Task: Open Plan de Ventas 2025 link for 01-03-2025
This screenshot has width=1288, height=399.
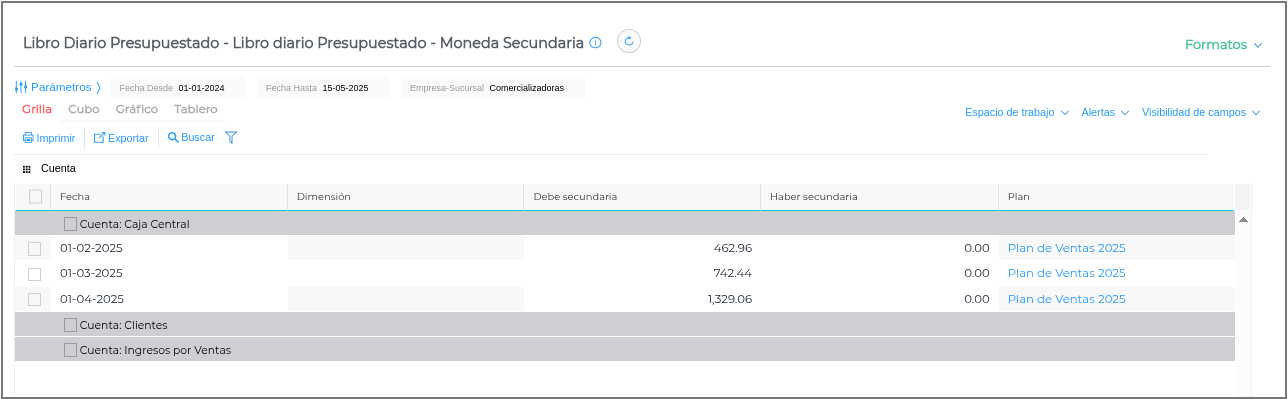Action: (1066, 273)
